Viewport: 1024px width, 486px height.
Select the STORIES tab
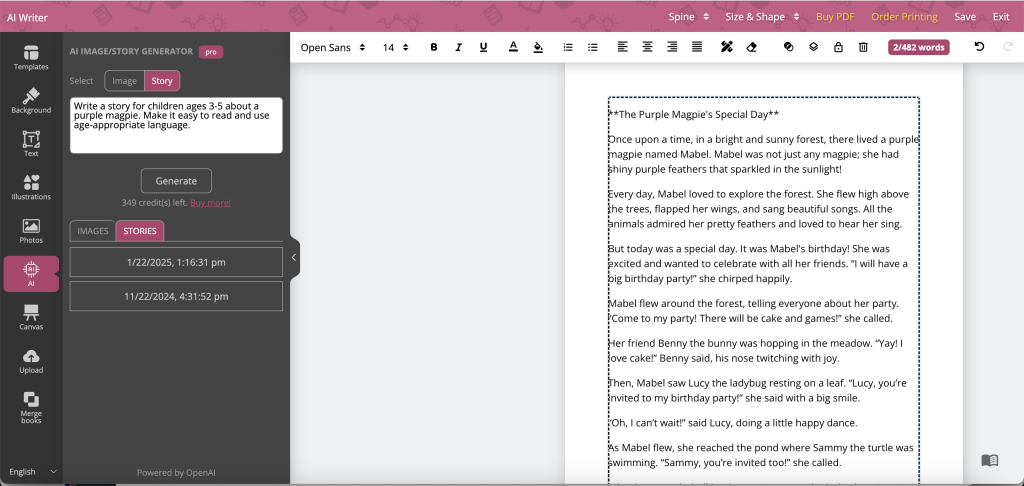140,231
